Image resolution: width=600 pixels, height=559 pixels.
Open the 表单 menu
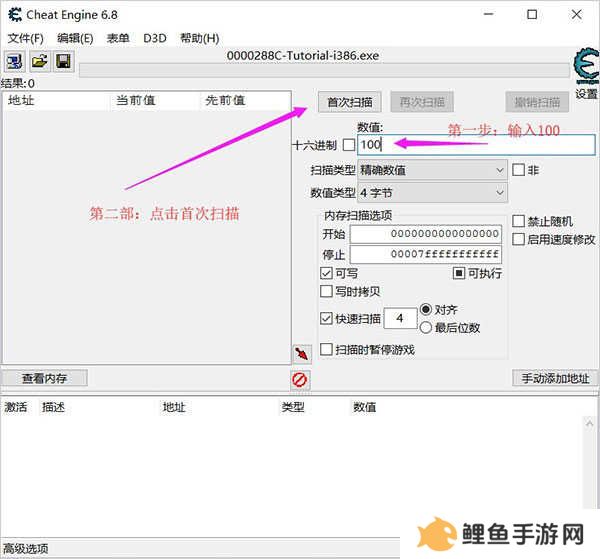tap(118, 38)
